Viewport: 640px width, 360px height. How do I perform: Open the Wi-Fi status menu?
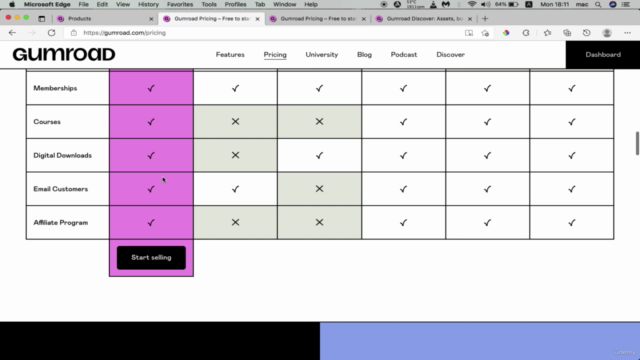(472, 4)
